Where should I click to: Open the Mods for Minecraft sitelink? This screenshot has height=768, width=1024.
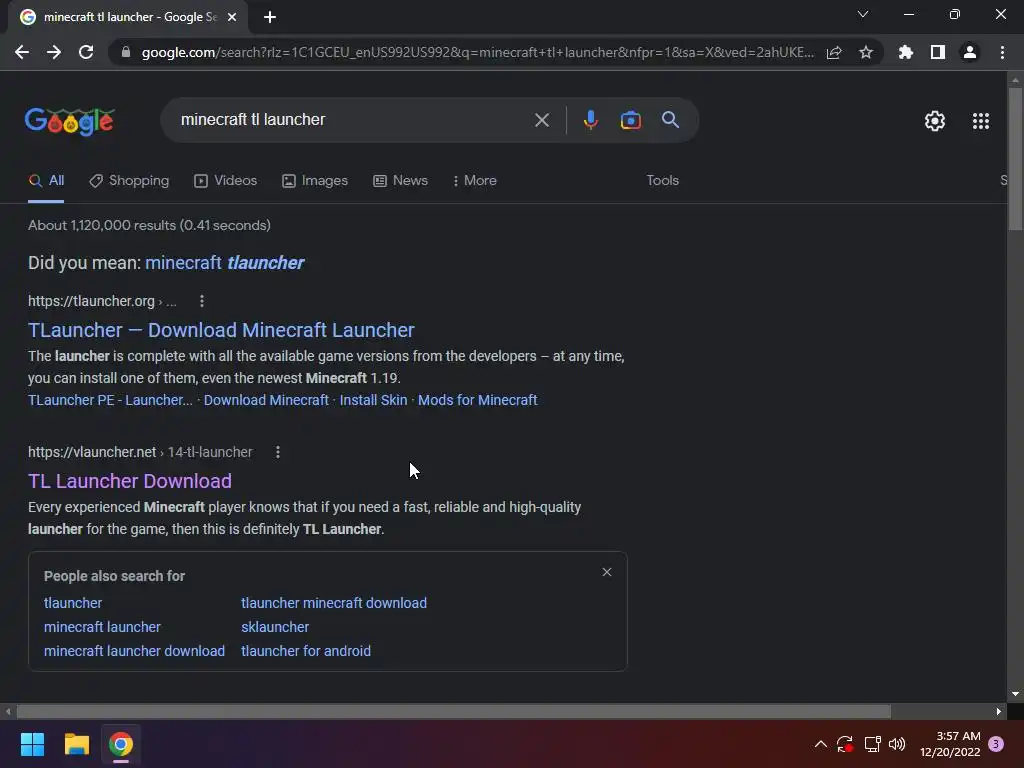[477, 400]
